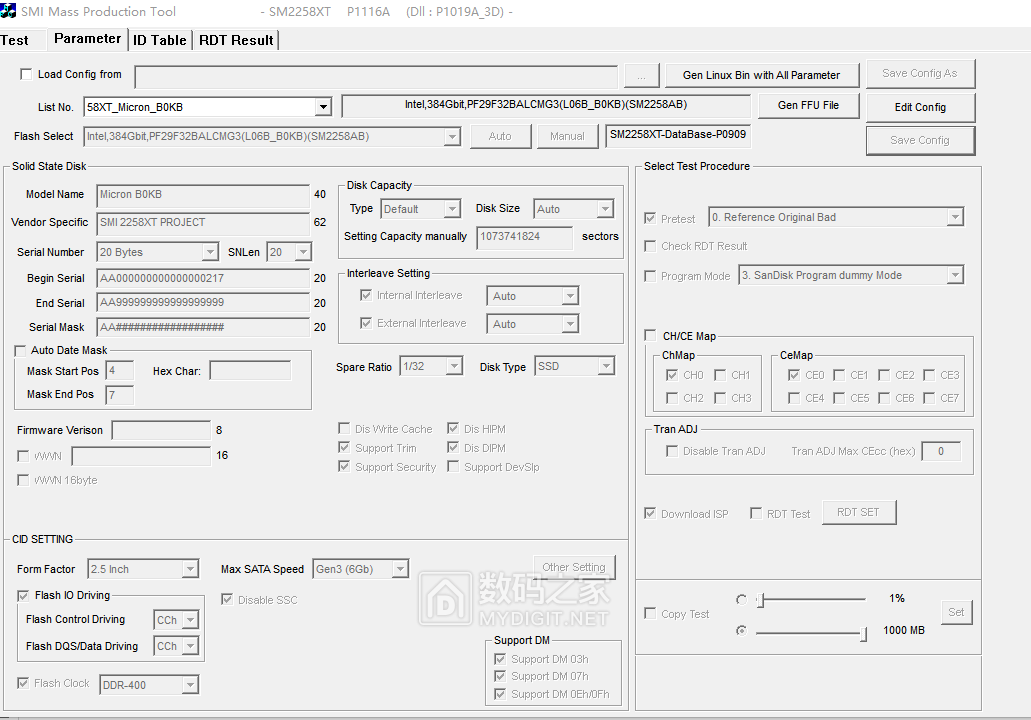Click the Other Setting button
1031x720 pixels.
pos(574,567)
